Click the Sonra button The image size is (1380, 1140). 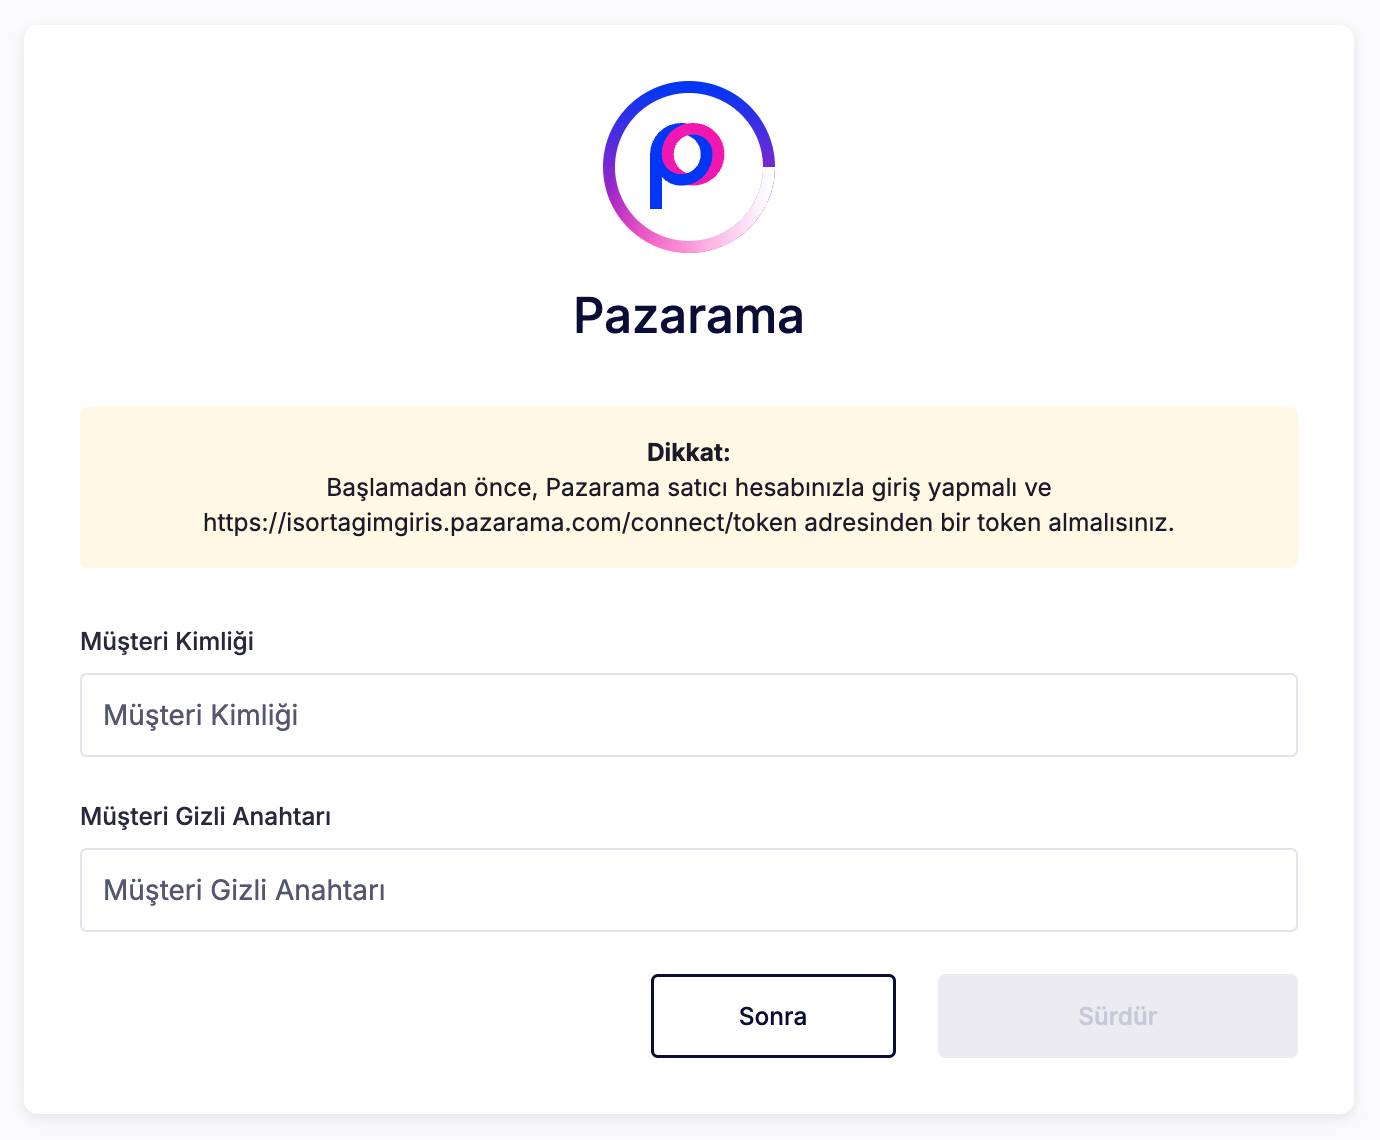coord(773,1016)
